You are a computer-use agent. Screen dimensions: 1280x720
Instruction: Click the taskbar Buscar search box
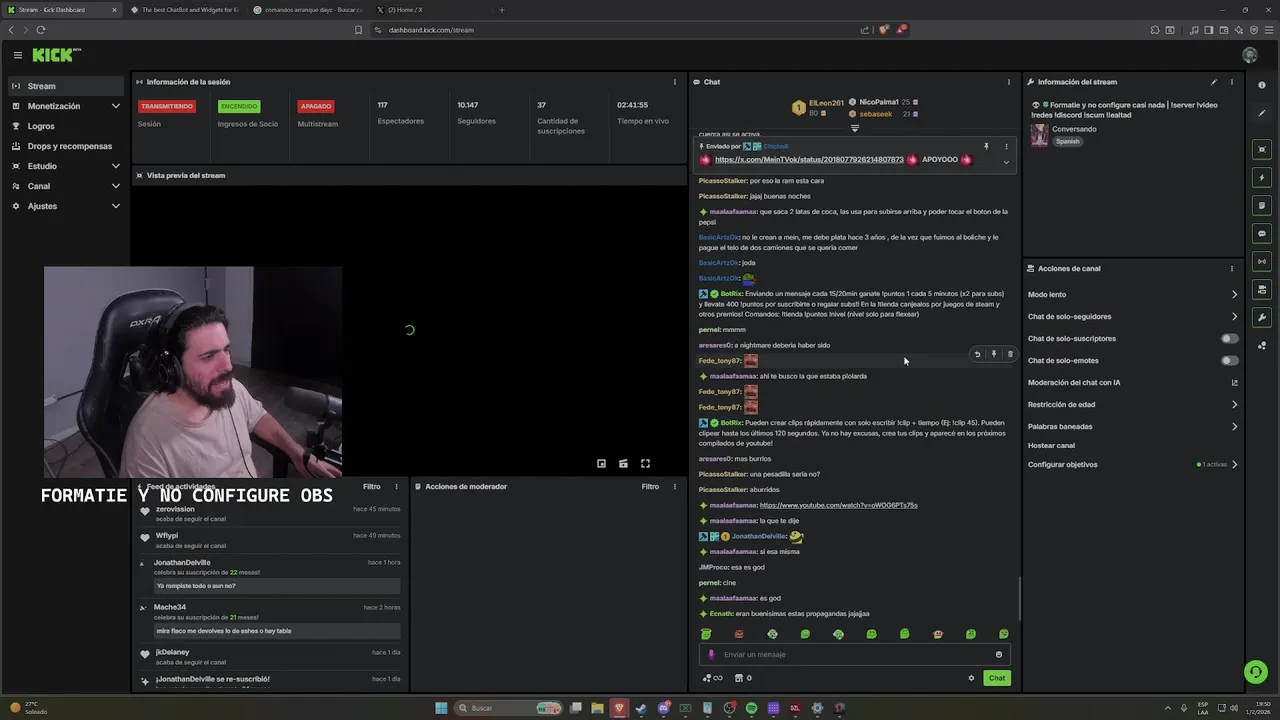[x=510, y=708]
